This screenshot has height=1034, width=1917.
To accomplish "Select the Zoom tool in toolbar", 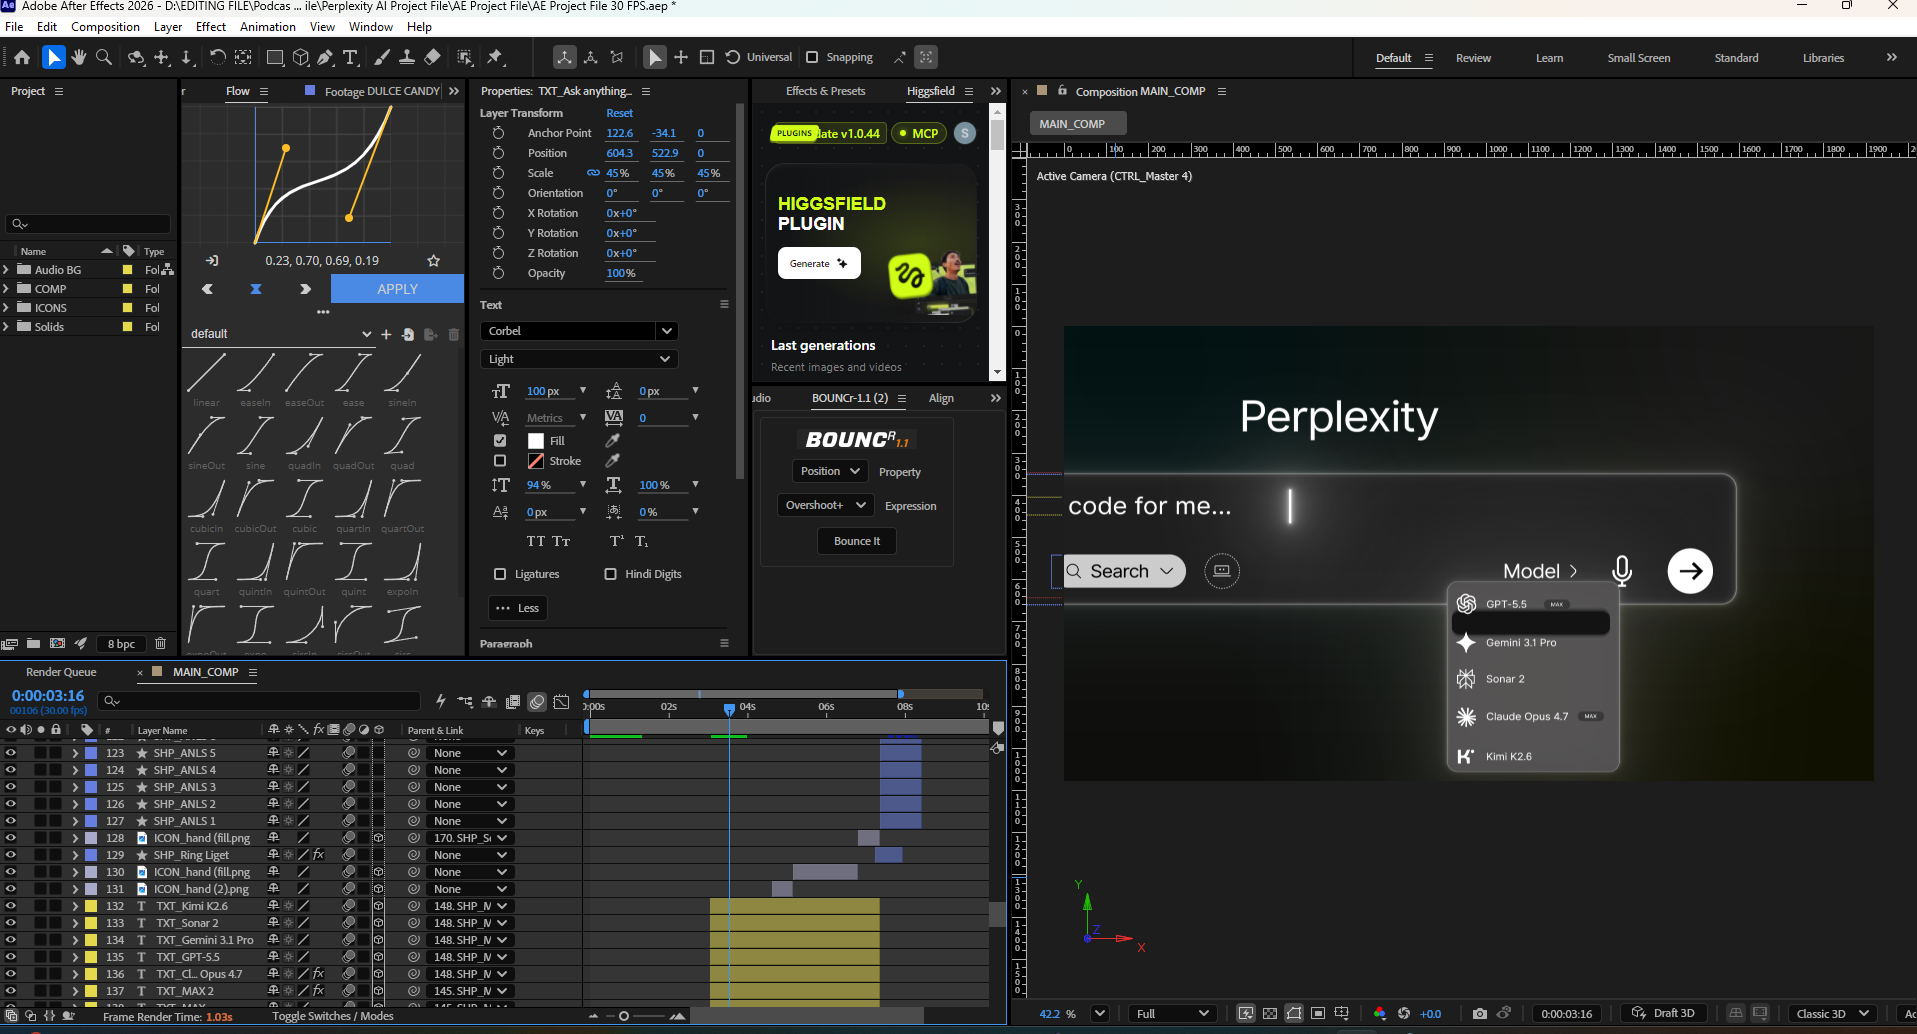I will (x=103, y=57).
